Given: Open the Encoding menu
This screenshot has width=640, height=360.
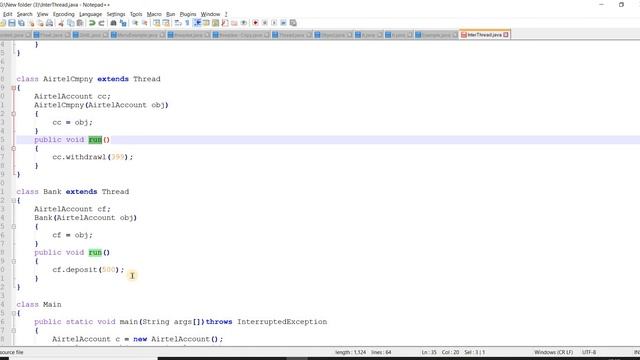Looking at the screenshot, I should click(64, 14).
